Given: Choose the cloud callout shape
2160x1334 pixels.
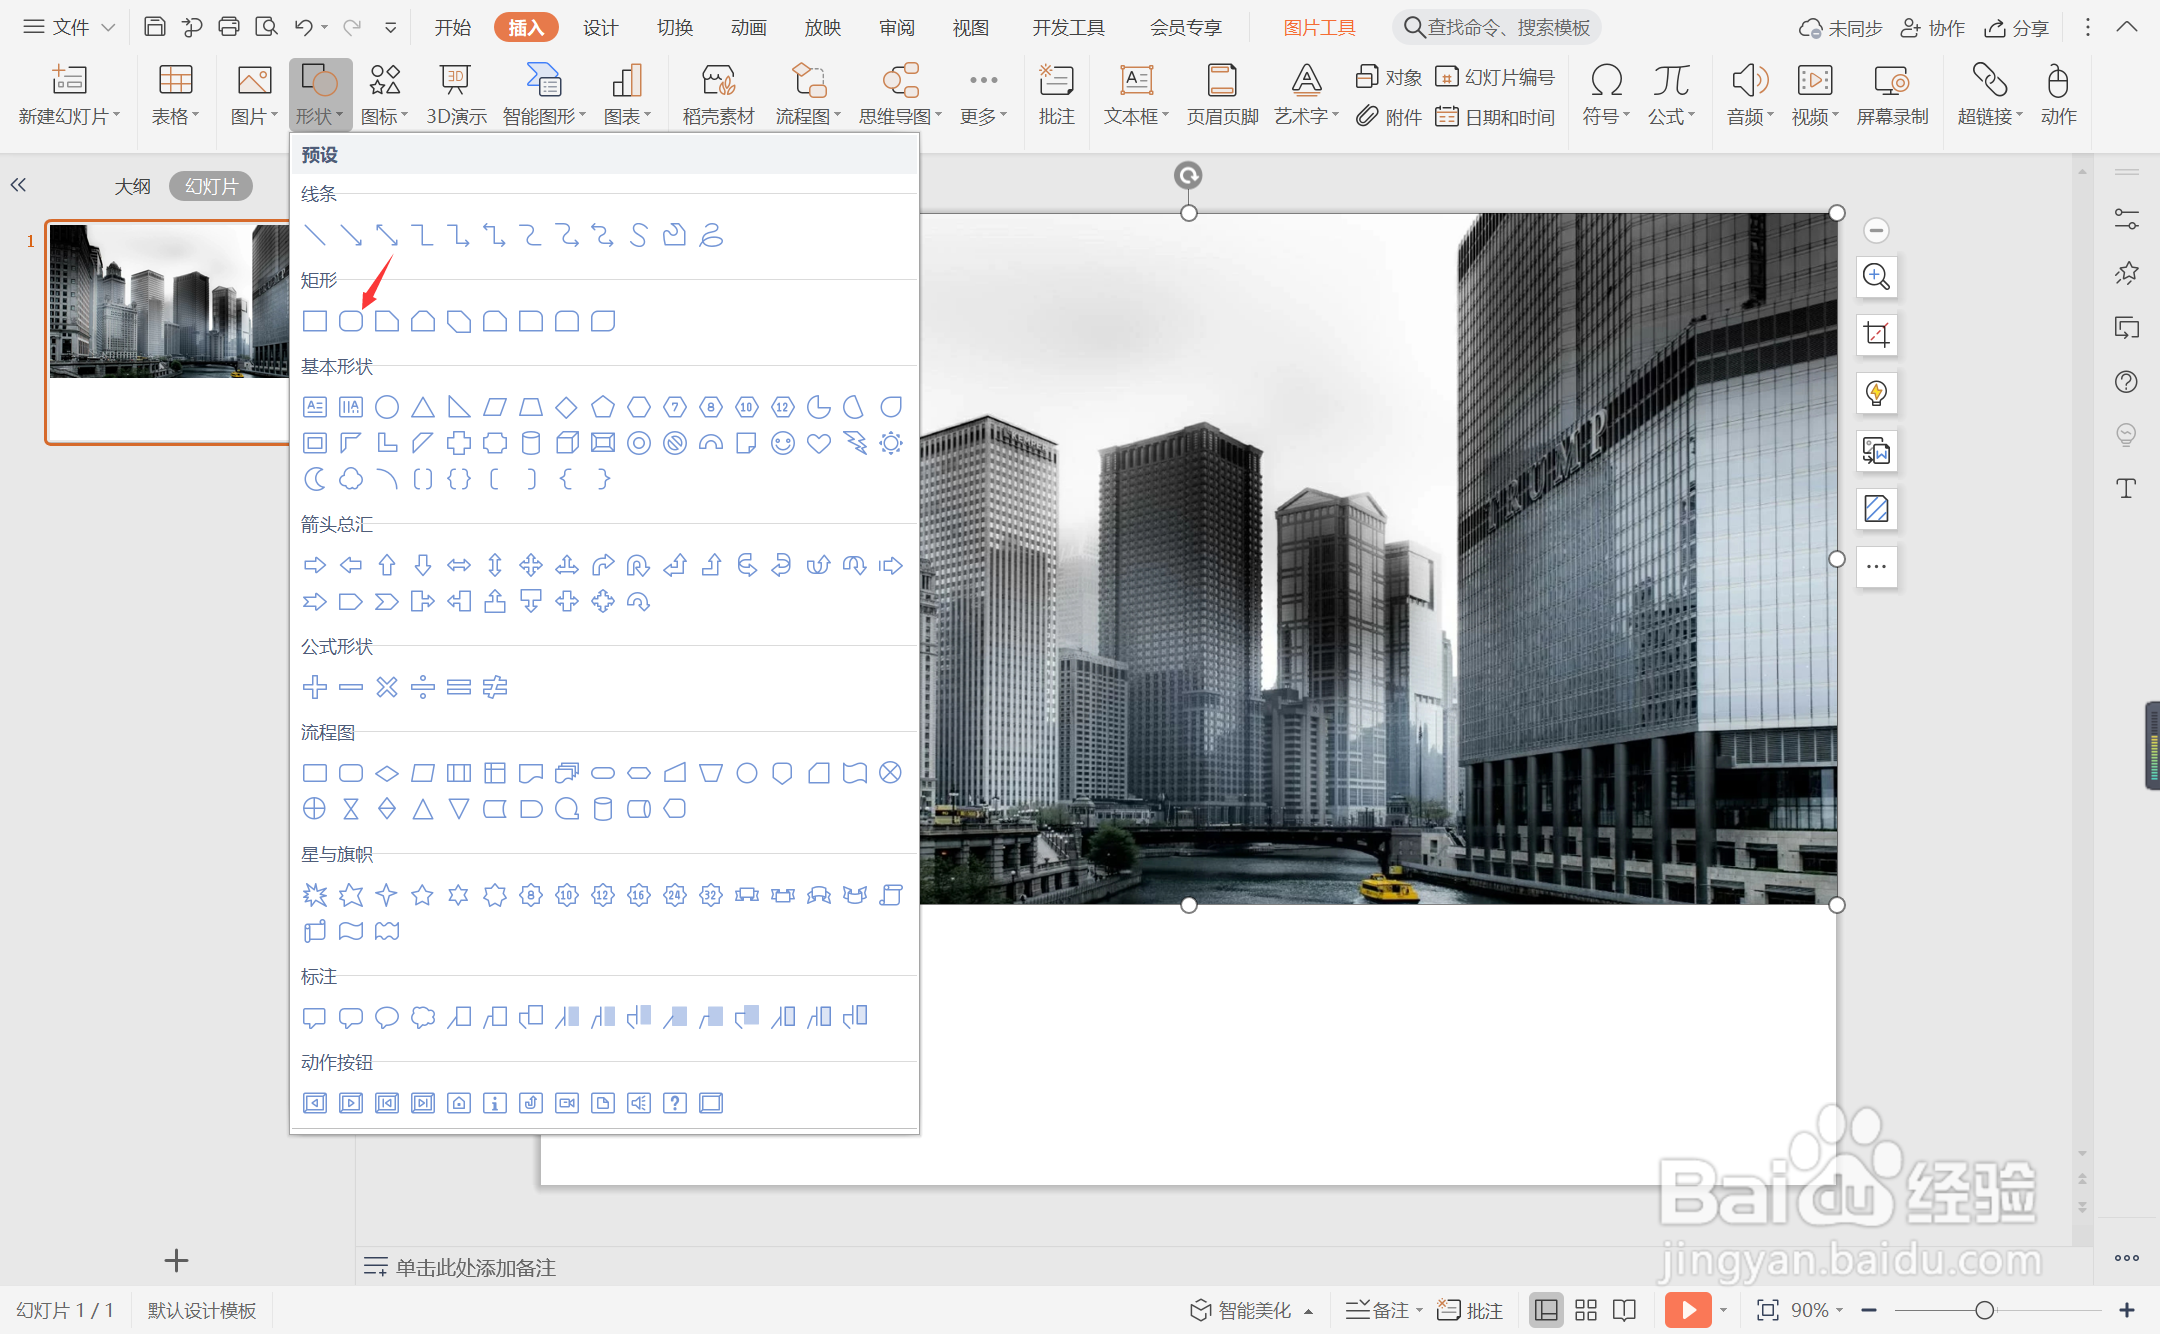Looking at the screenshot, I should point(423,1017).
